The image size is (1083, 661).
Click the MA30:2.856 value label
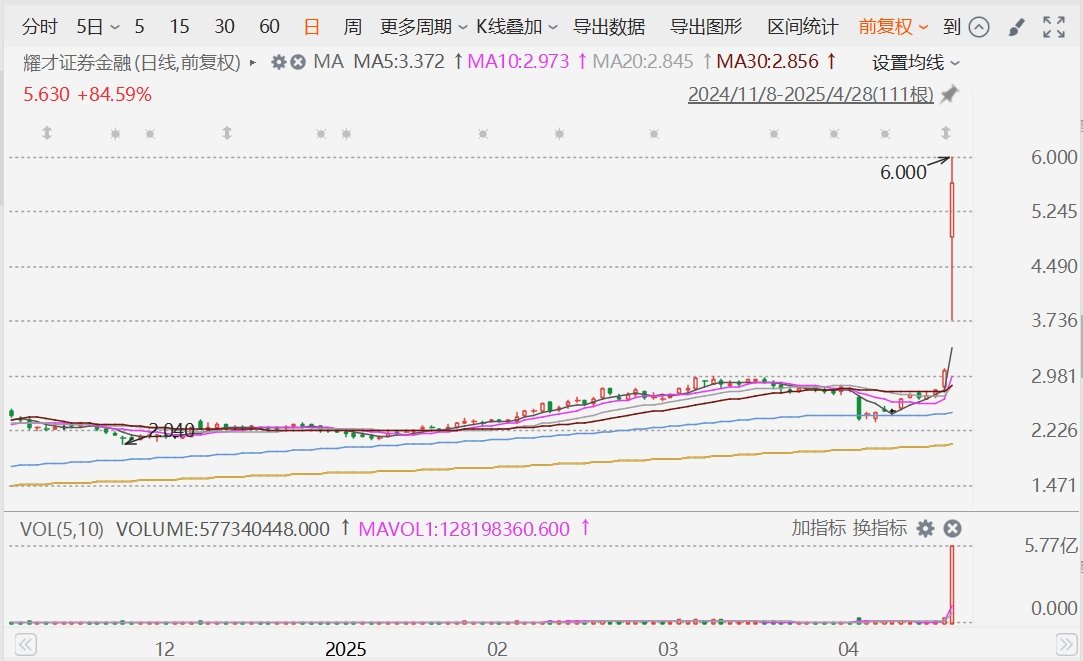pos(767,62)
